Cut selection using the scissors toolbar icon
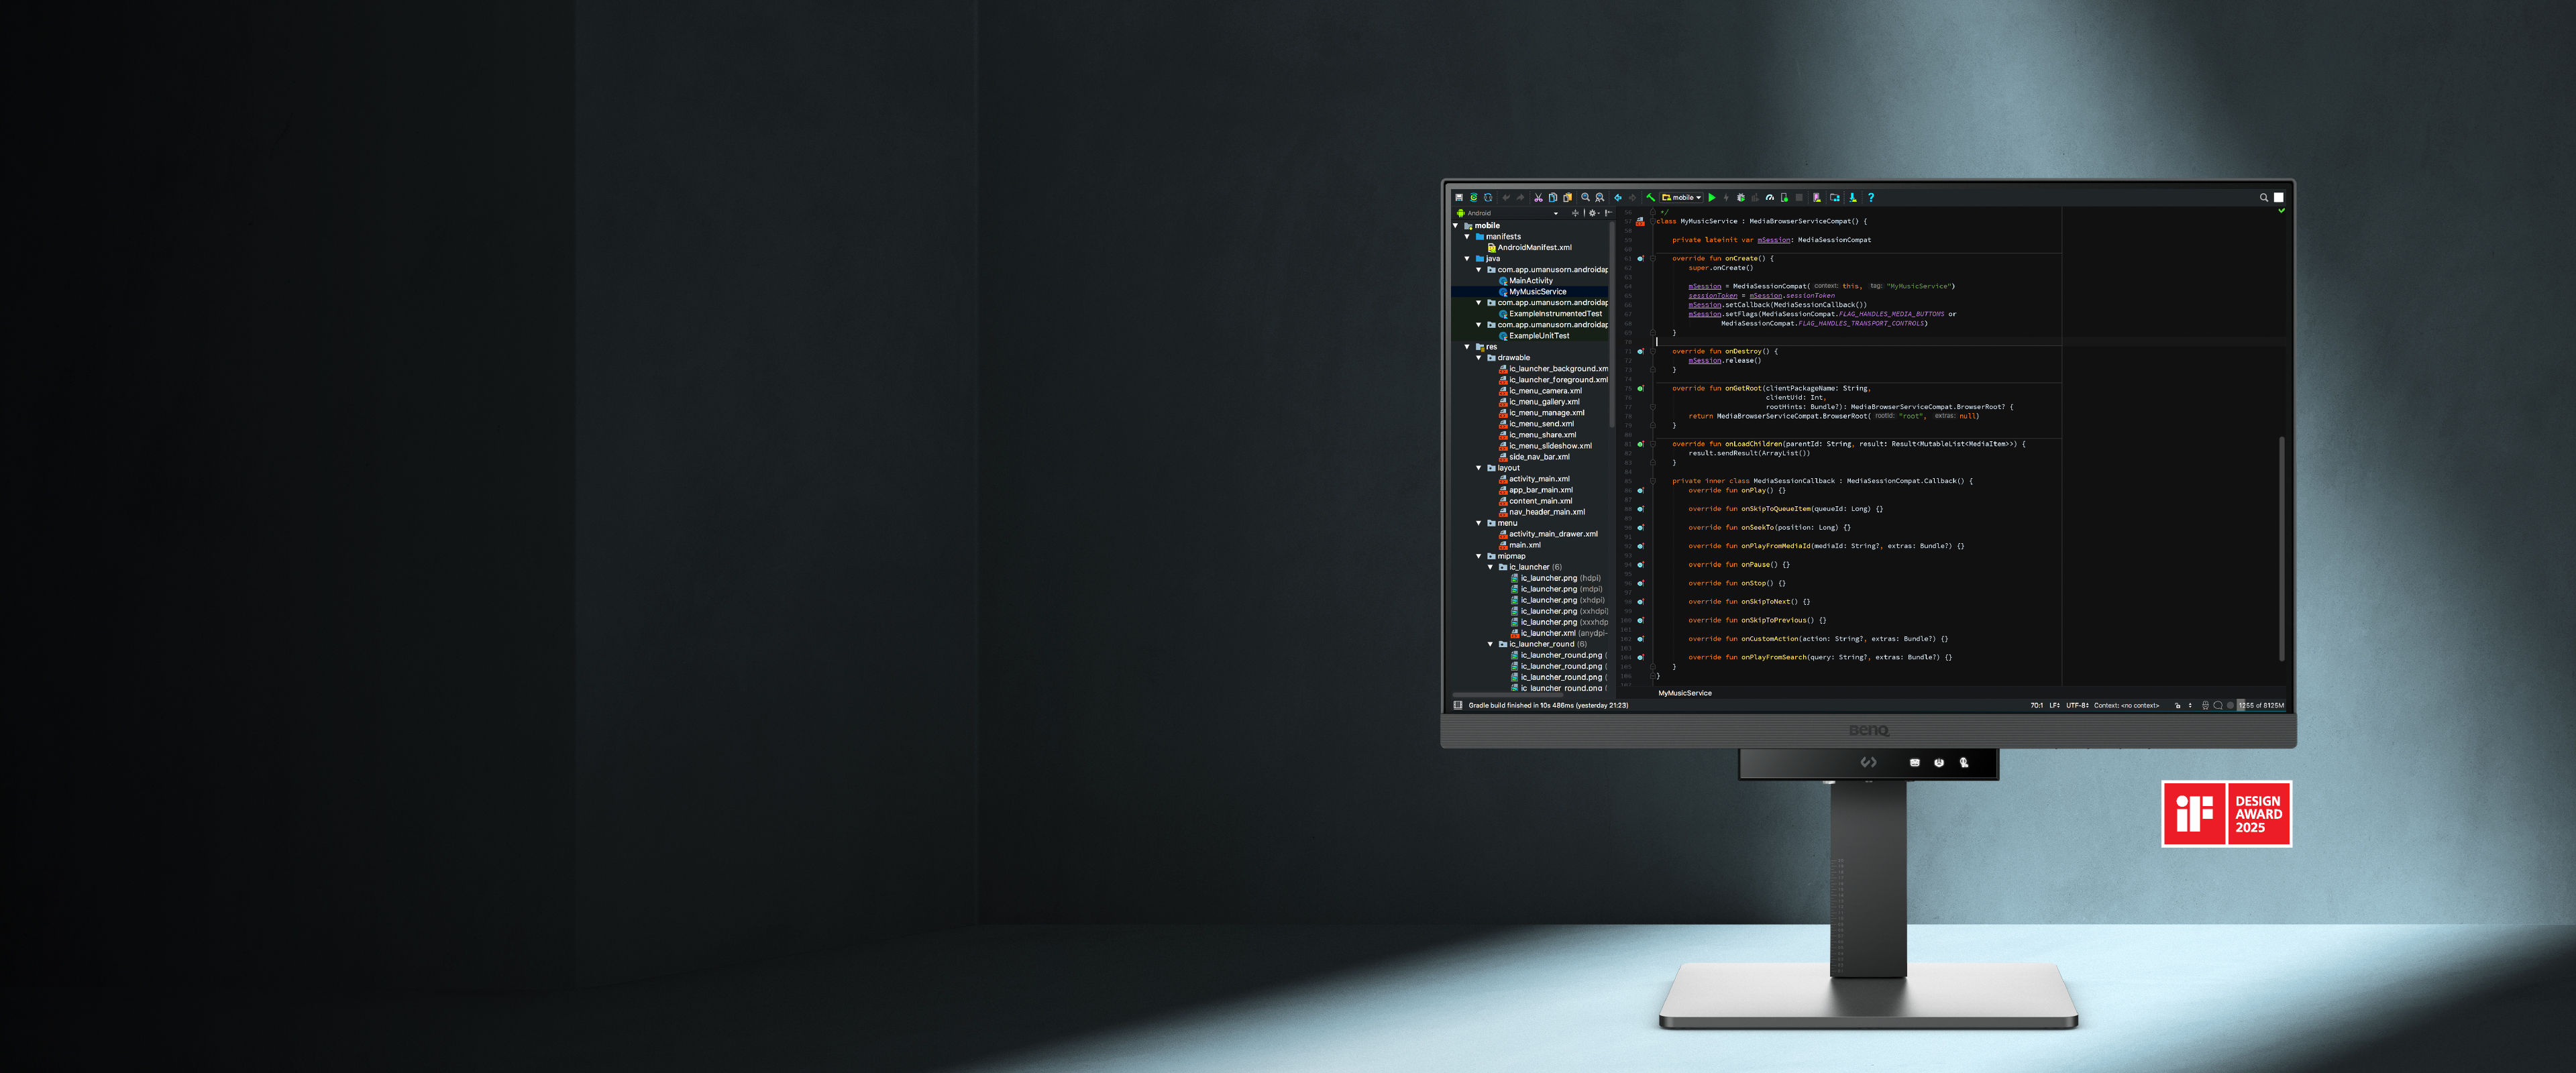 1538,197
